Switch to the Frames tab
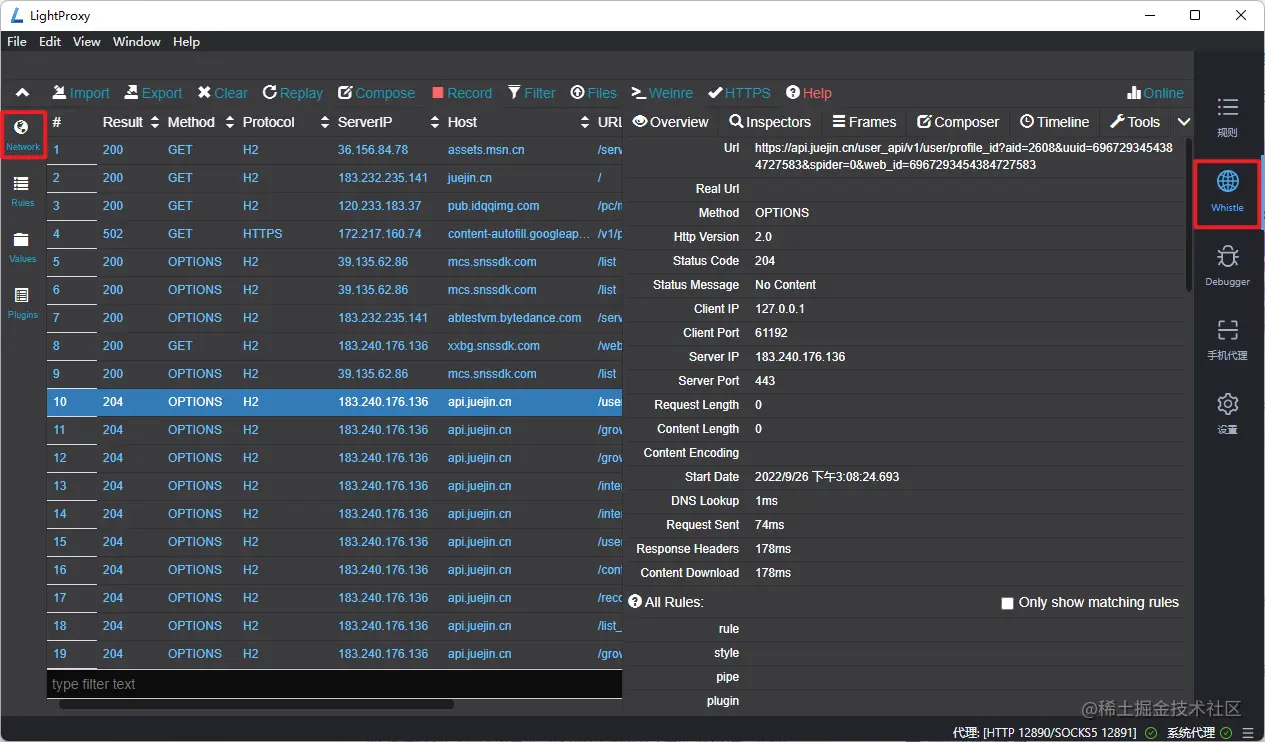 [x=864, y=122]
